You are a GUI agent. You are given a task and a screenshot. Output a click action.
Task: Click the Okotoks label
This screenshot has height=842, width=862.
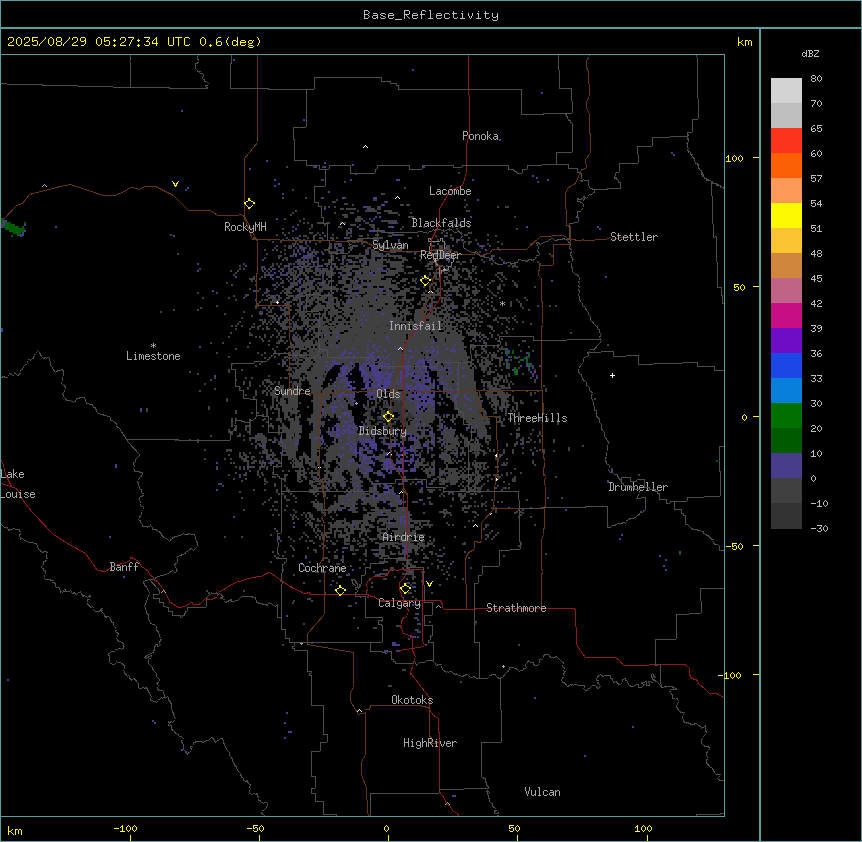click(x=412, y=700)
